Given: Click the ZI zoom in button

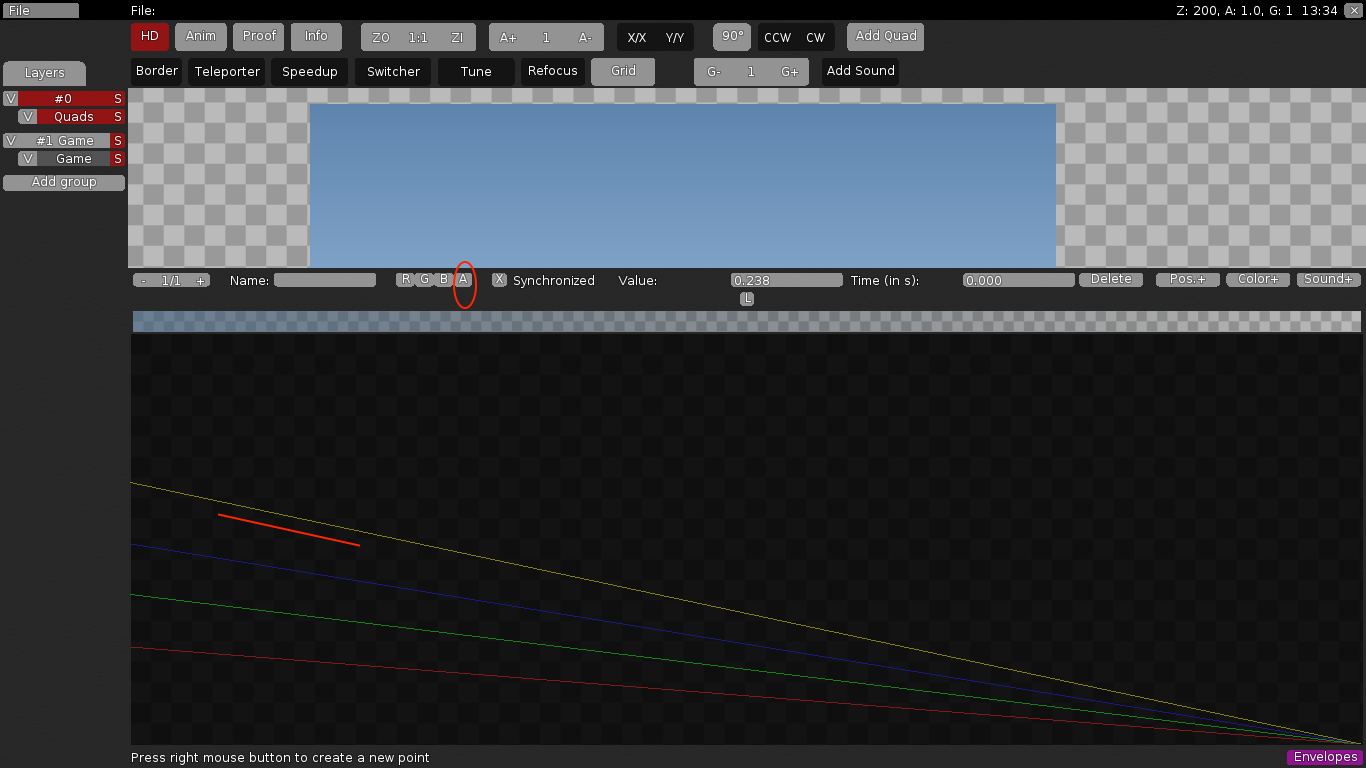Looking at the screenshot, I should pos(457,38).
